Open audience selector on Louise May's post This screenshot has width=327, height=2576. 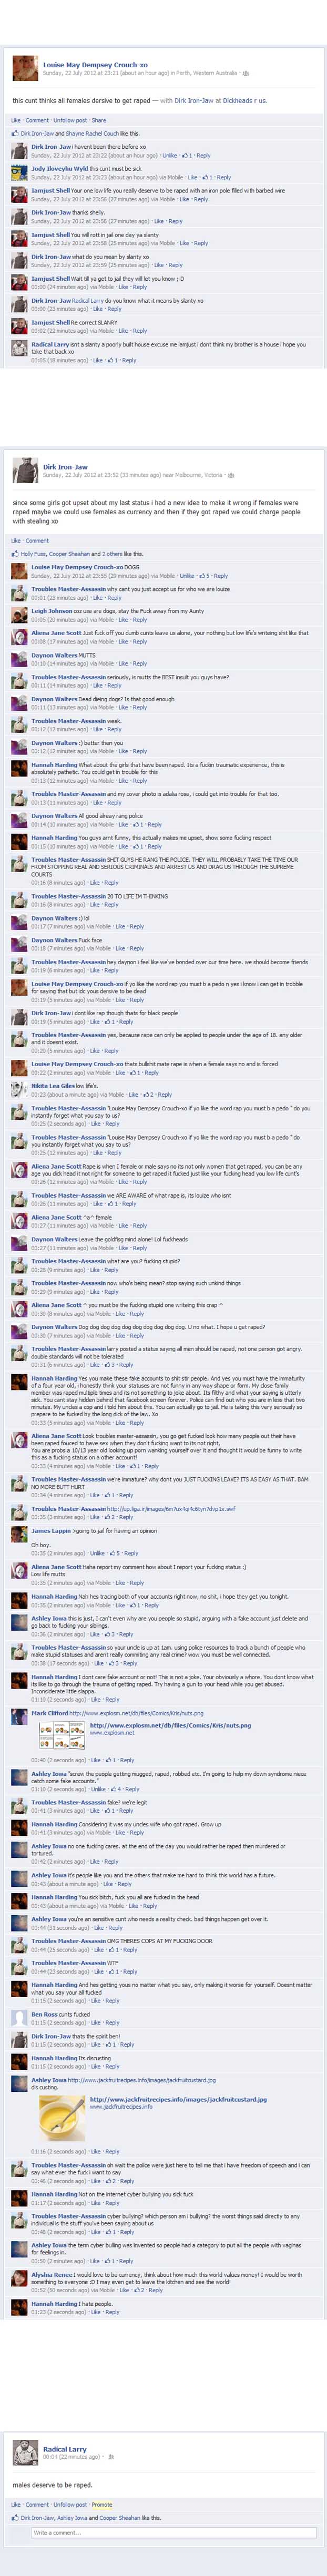(246, 73)
